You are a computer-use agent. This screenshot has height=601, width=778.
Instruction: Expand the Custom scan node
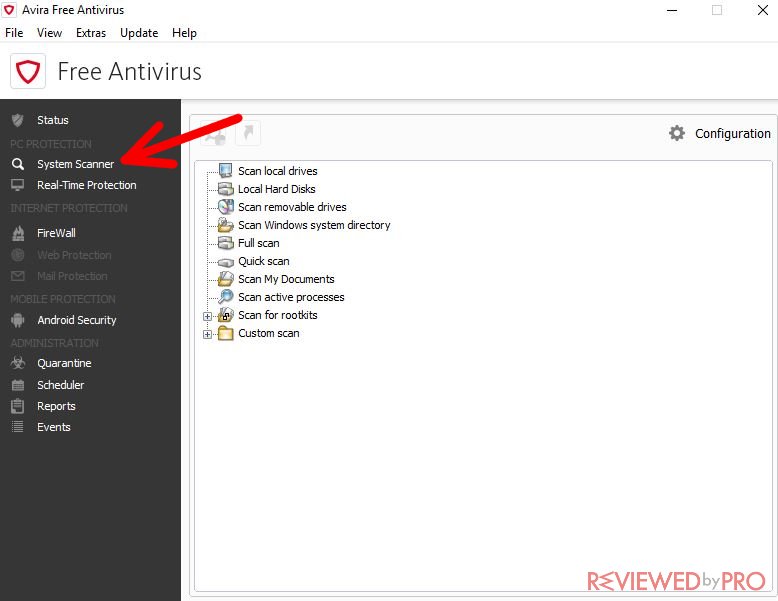coord(207,334)
